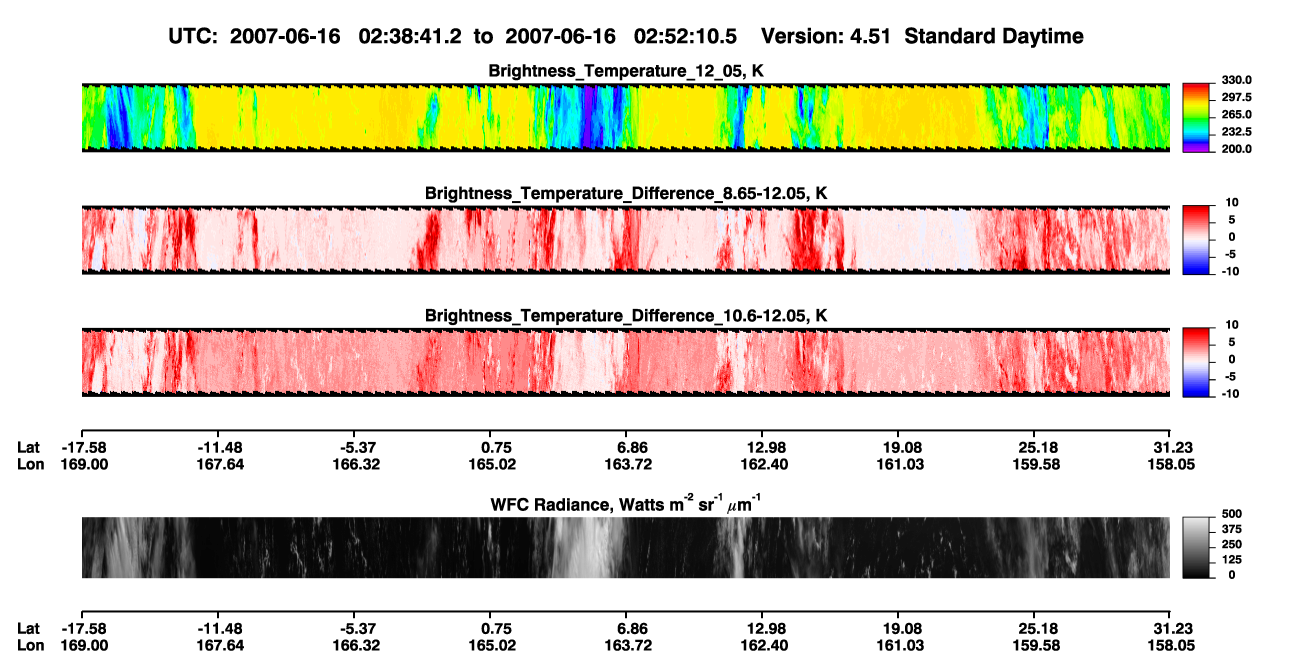Click the -5 label on the 10.6-12.05 colorbar

click(x=1228, y=376)
